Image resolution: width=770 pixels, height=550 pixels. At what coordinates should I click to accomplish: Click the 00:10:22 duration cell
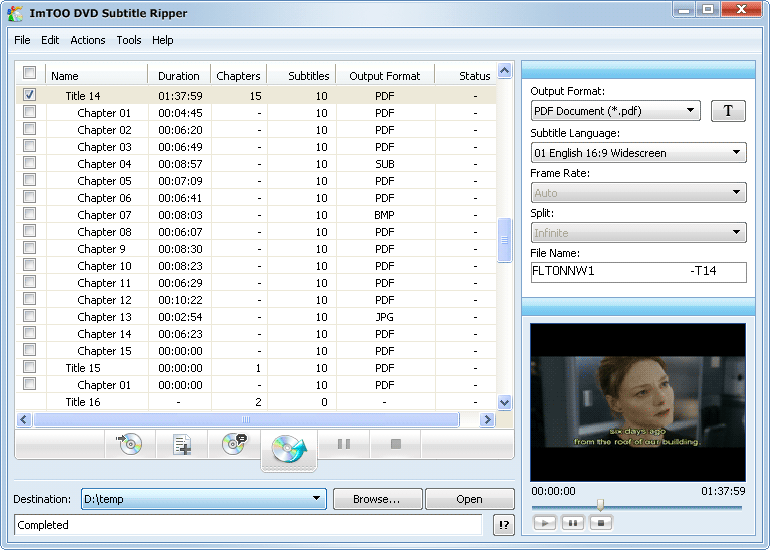pyautogui.click(x=180, y=300)
